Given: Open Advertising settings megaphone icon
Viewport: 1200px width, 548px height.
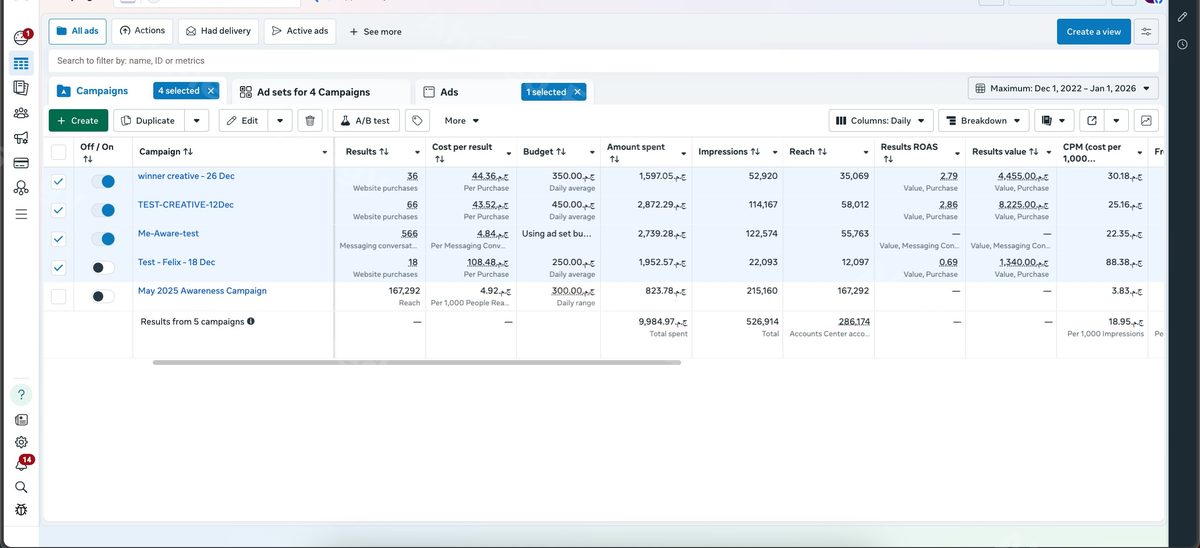Looking at the screenshot, I should click(21, 138).
